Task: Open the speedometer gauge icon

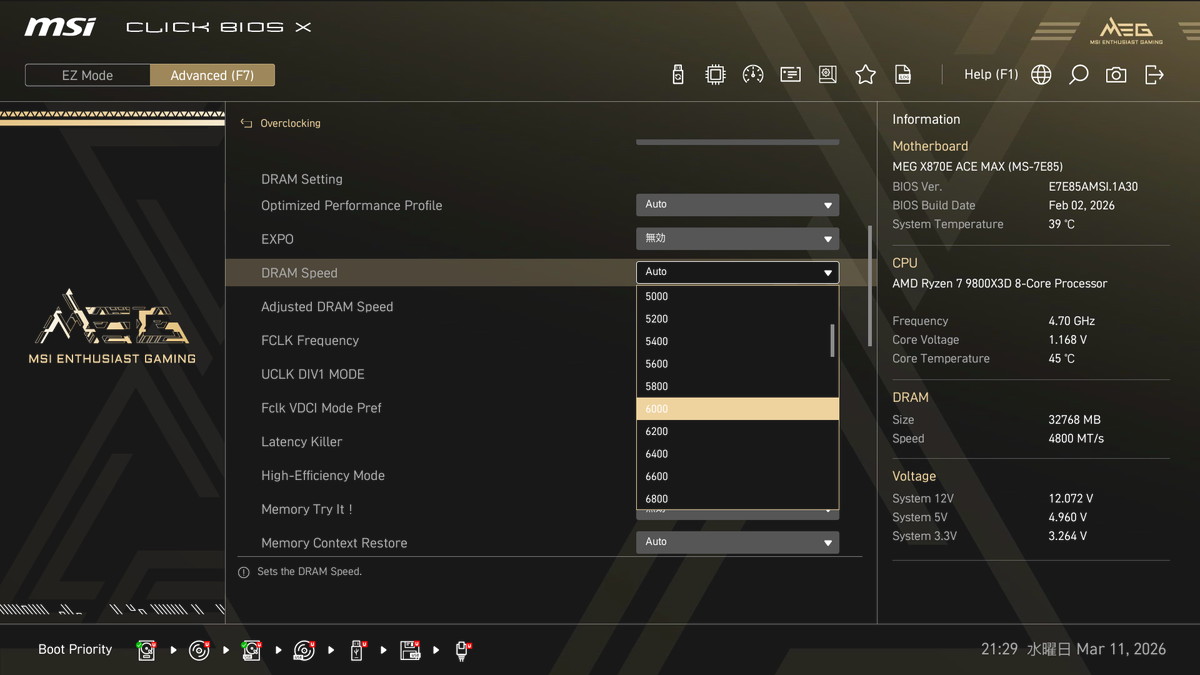Action: point(753,75)
